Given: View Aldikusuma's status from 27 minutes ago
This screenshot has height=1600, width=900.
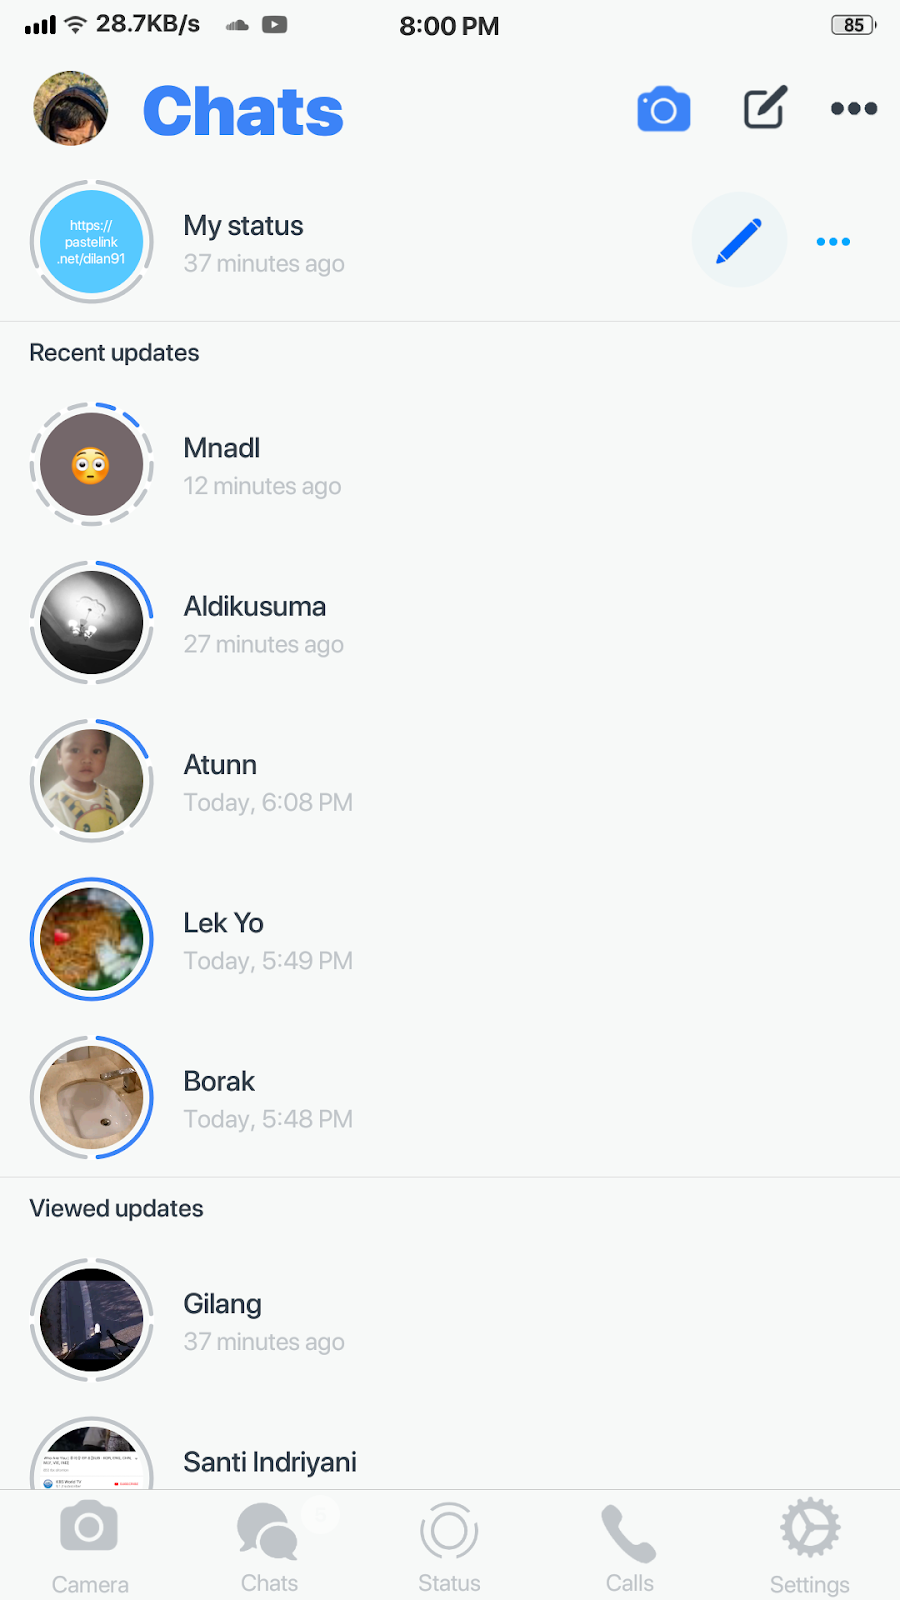Looking at the screenshot, I should (x=450, y=623).
